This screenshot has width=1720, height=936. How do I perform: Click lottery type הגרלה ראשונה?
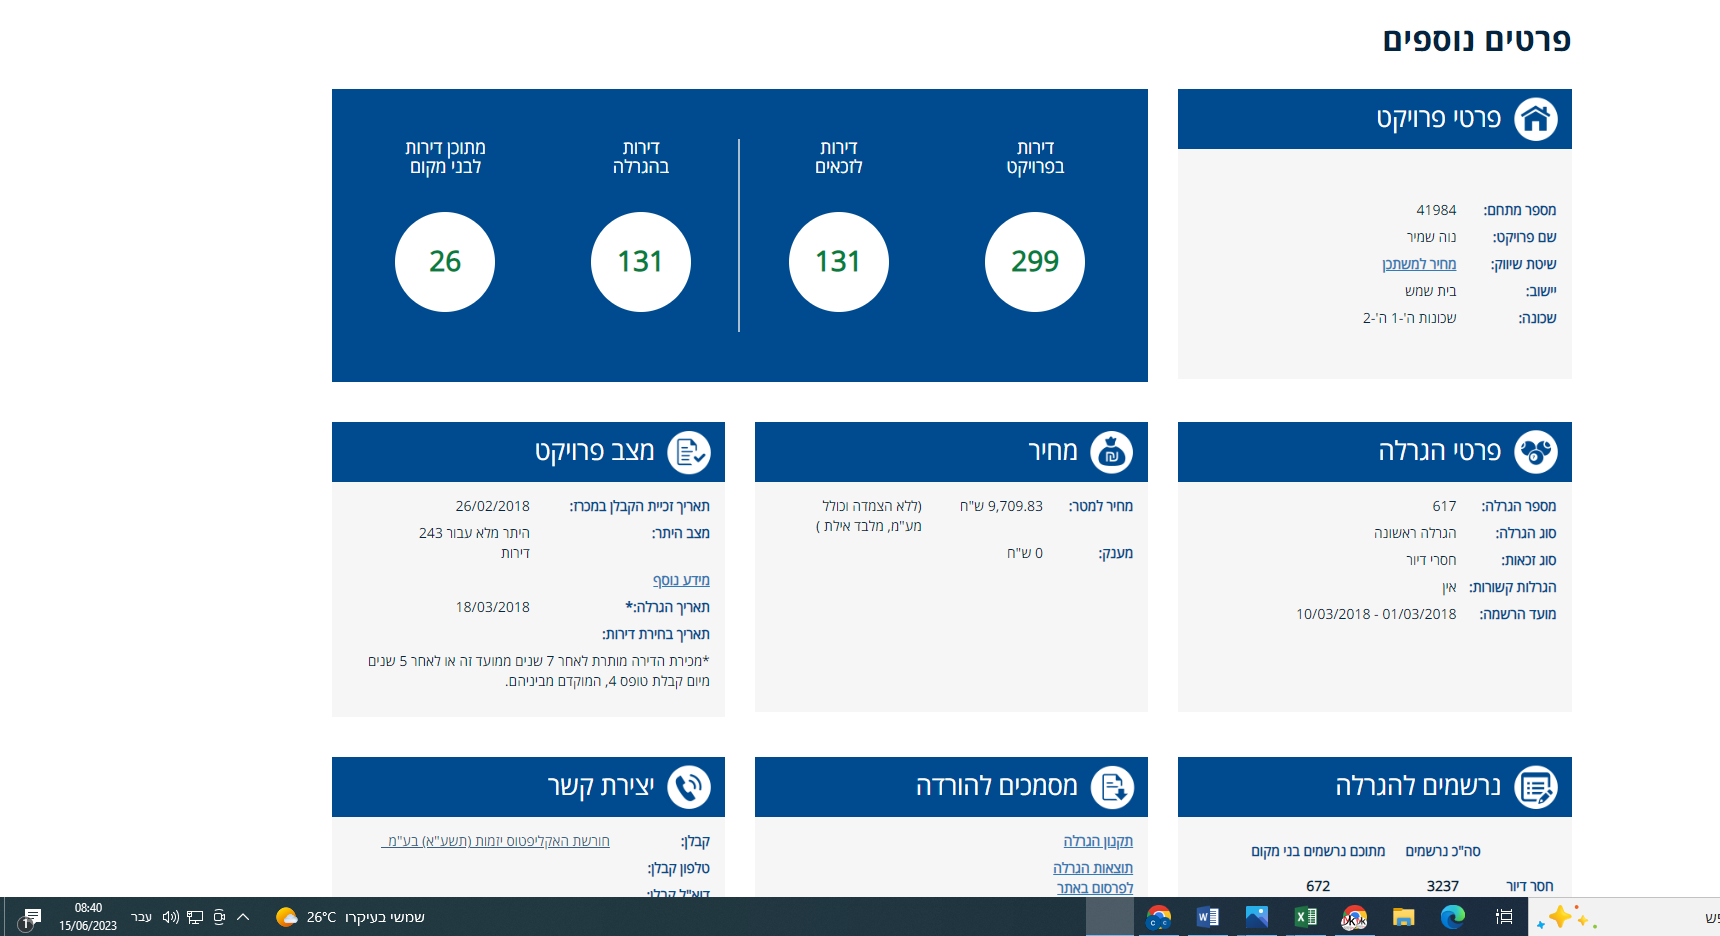(x=1415, y=533)
